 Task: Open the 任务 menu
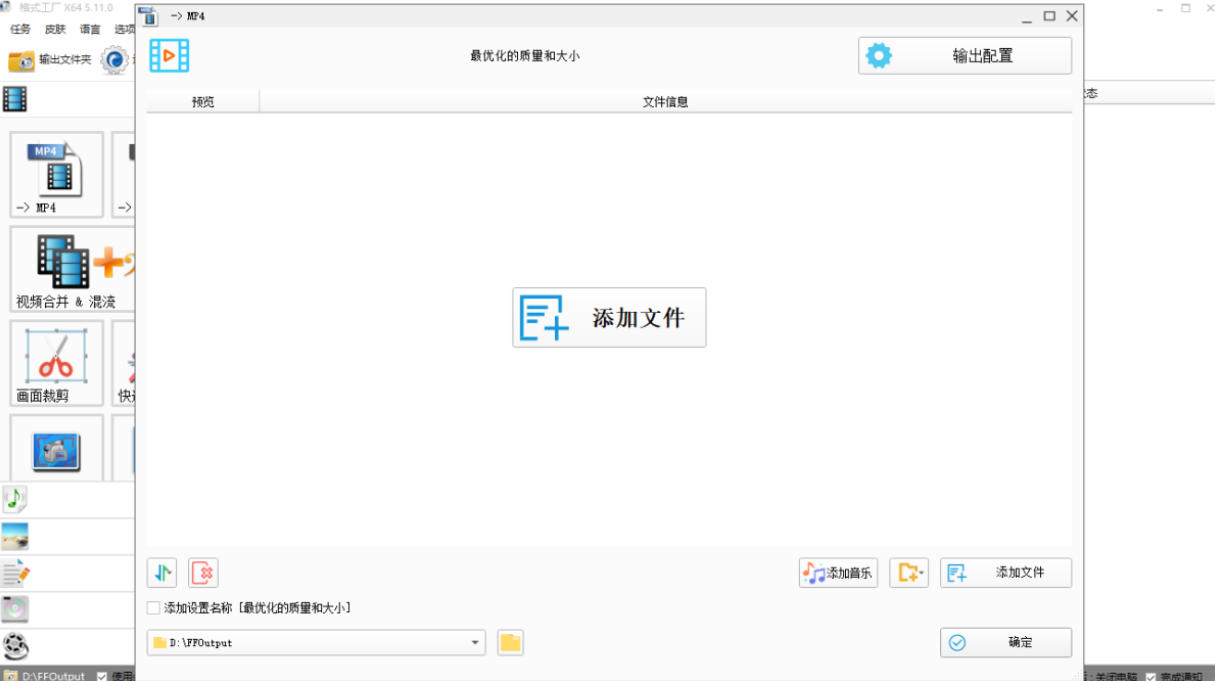coord(20,29)
